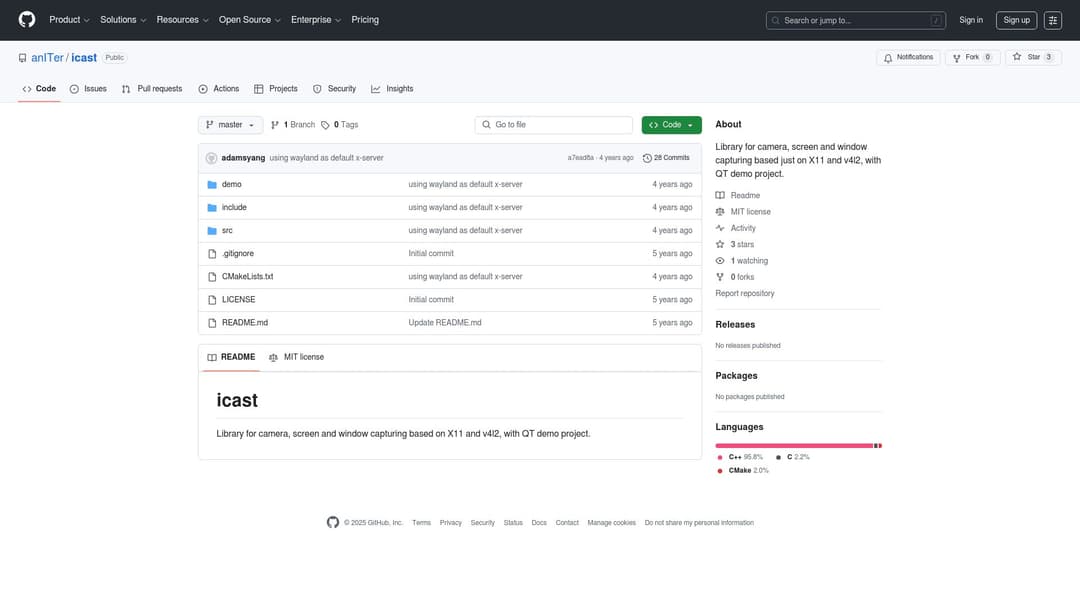Screen dimensions: 1080x608
Task: Click adamsyang's avatar icon
Action: [x=211, y=158]
